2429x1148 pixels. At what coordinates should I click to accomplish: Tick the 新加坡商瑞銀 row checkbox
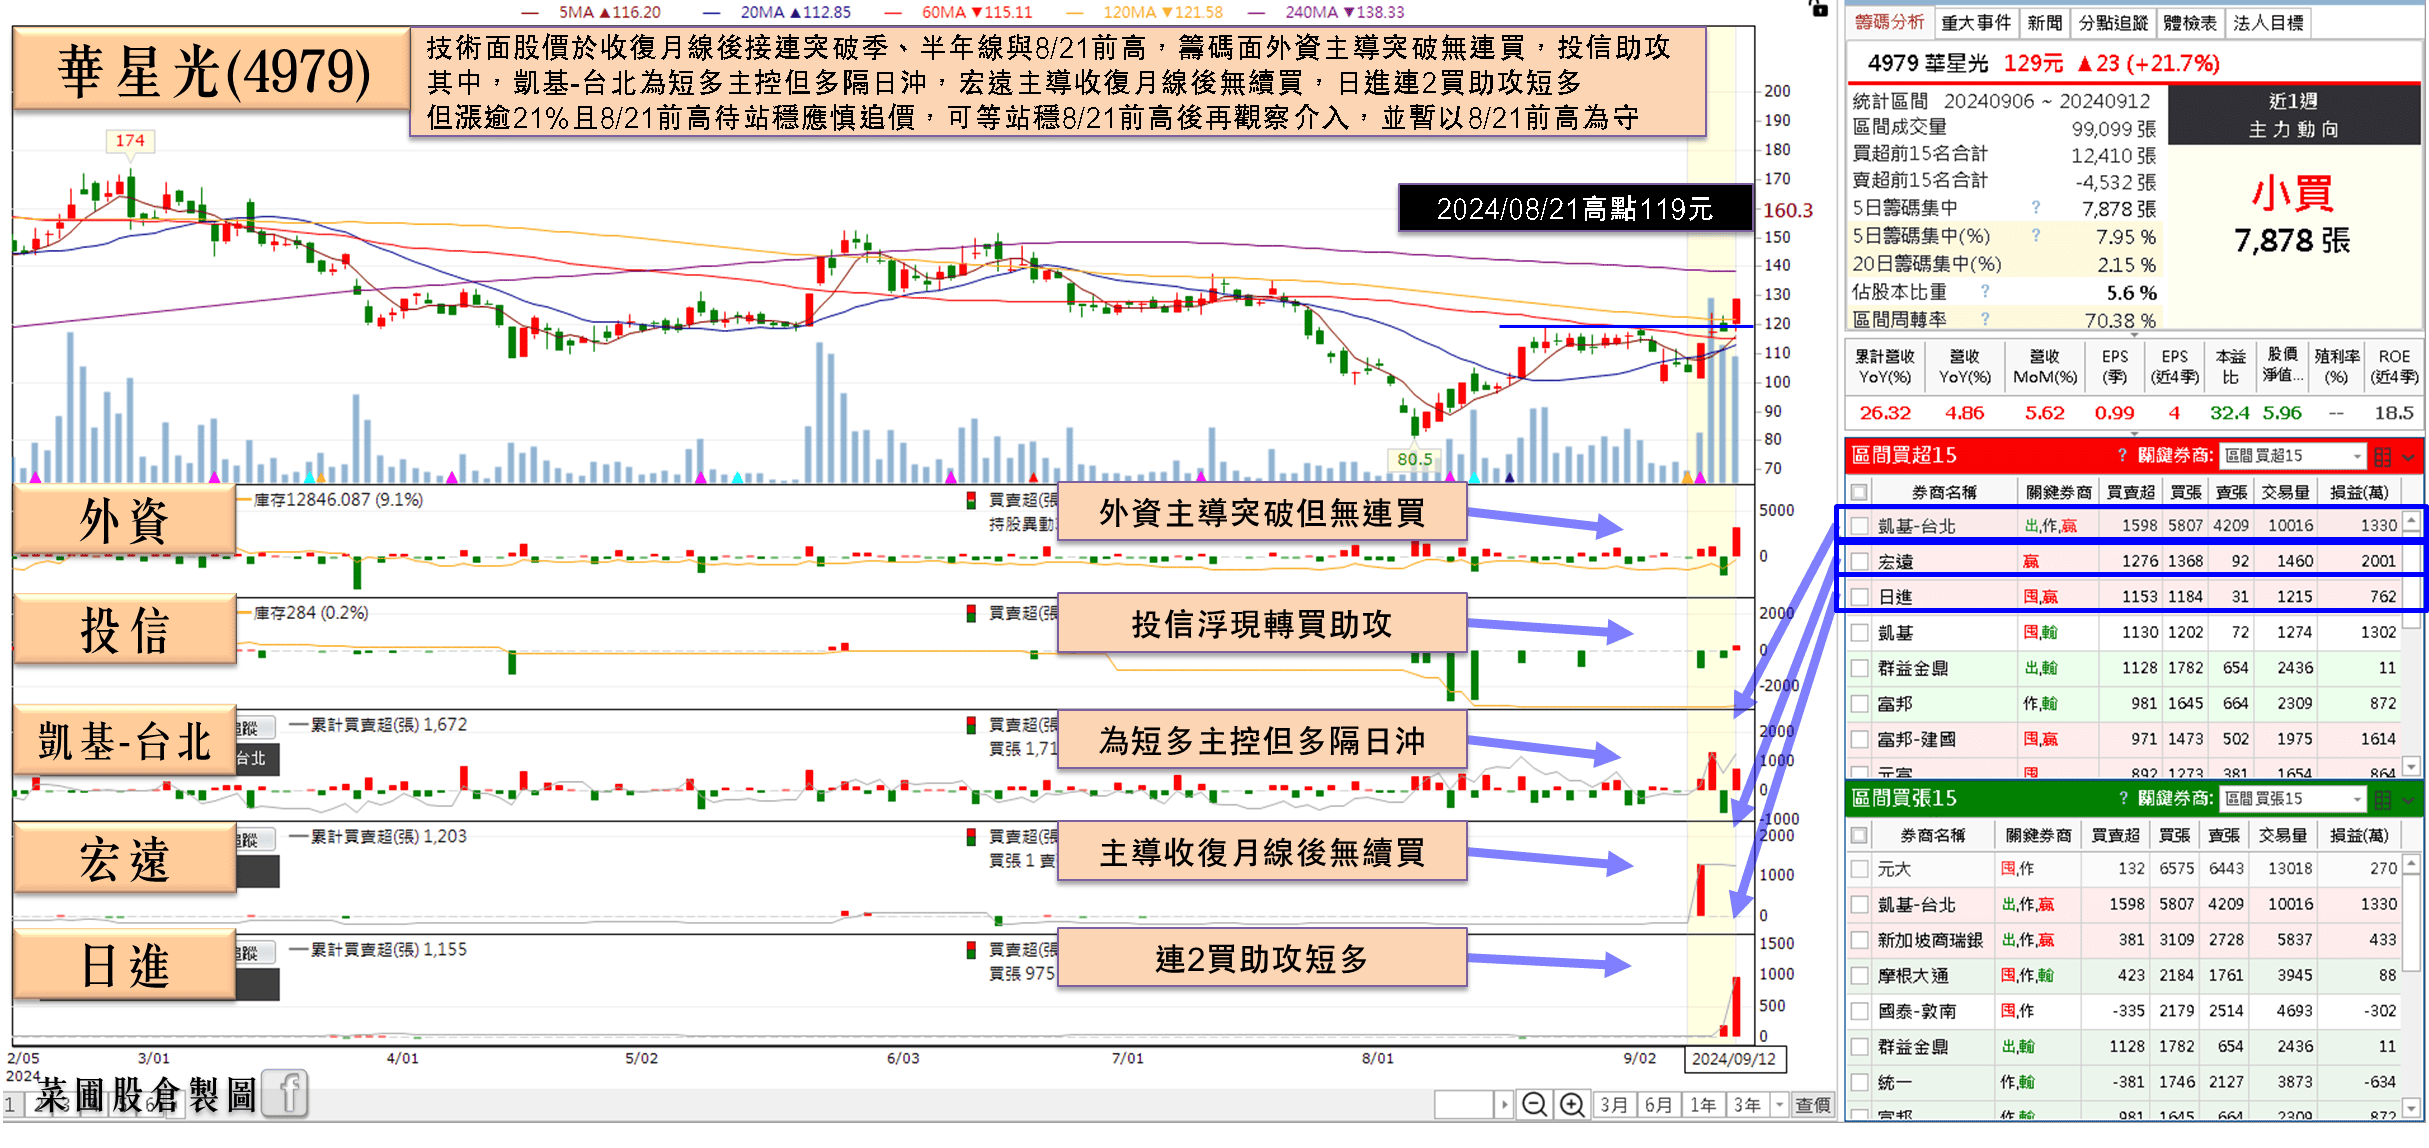coord(1859,940)
